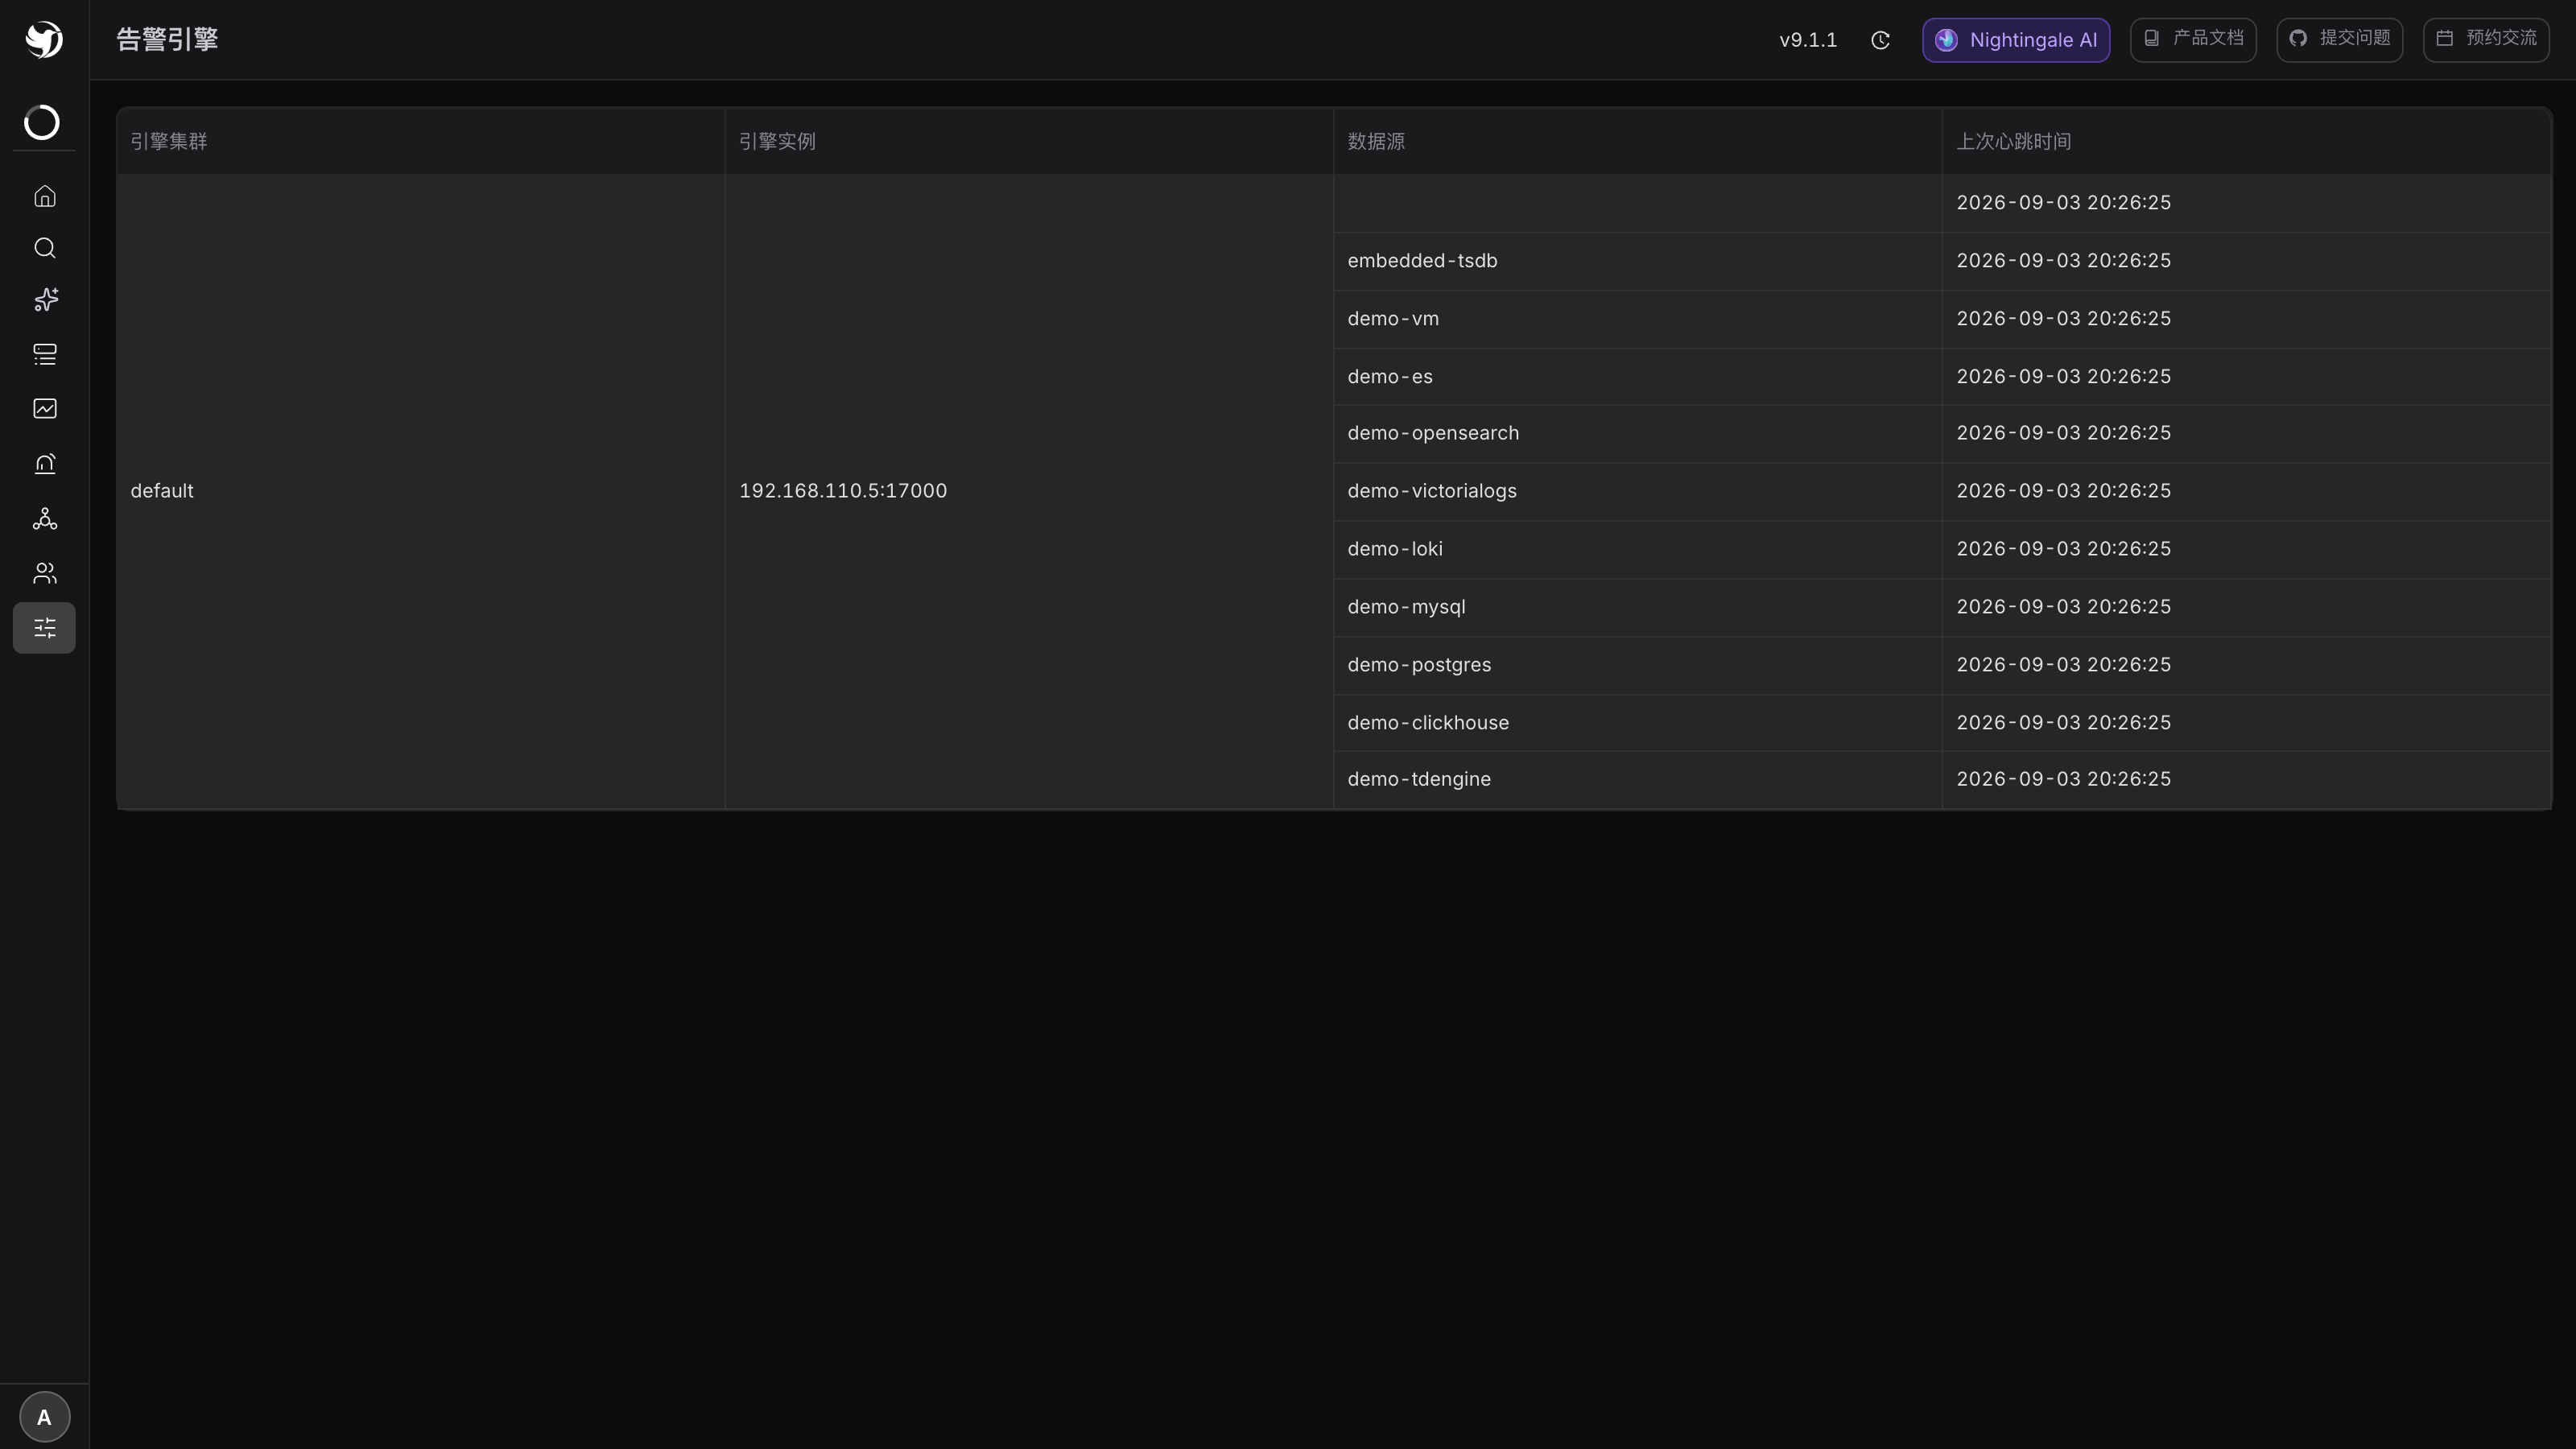Click the 引擎实例 column header
This screenshot has height=1449, width=2576.
[x=1029, y=141]
